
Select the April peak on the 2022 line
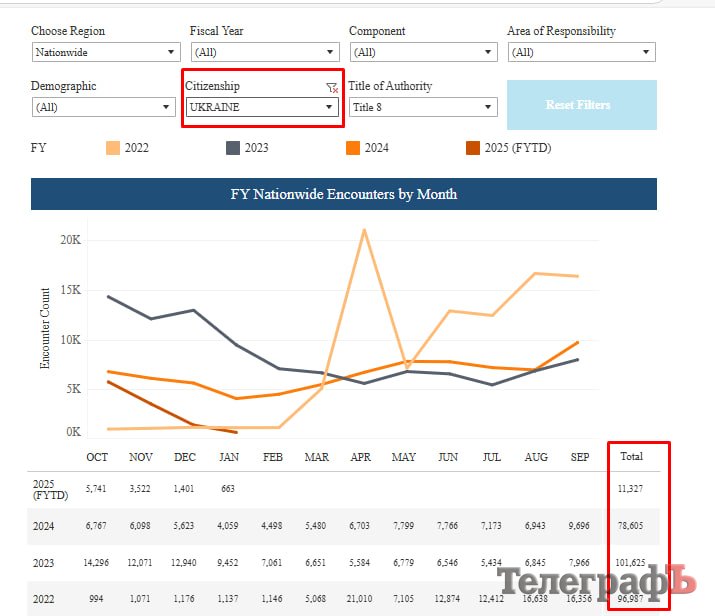pyautogui.click(x=363, y=230)
